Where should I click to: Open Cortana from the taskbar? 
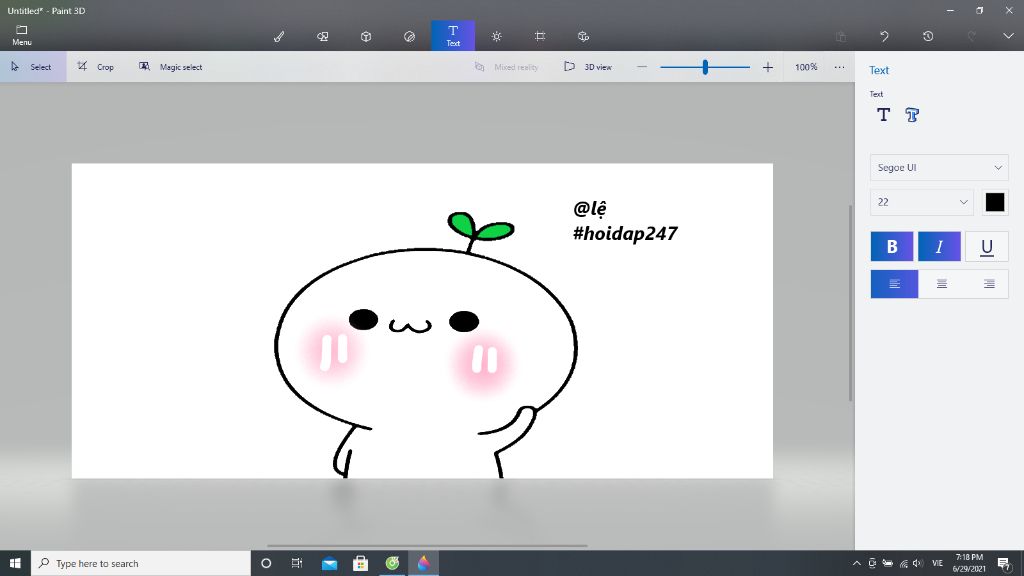point(266,563)
